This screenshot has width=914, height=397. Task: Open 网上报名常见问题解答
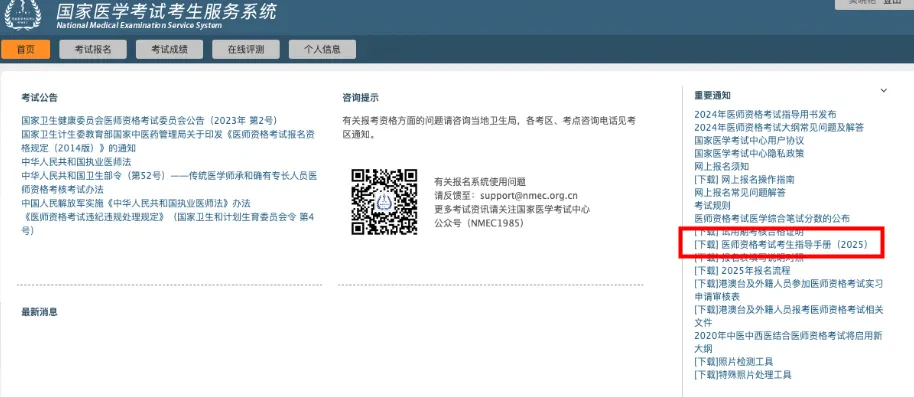coord(740,192)
